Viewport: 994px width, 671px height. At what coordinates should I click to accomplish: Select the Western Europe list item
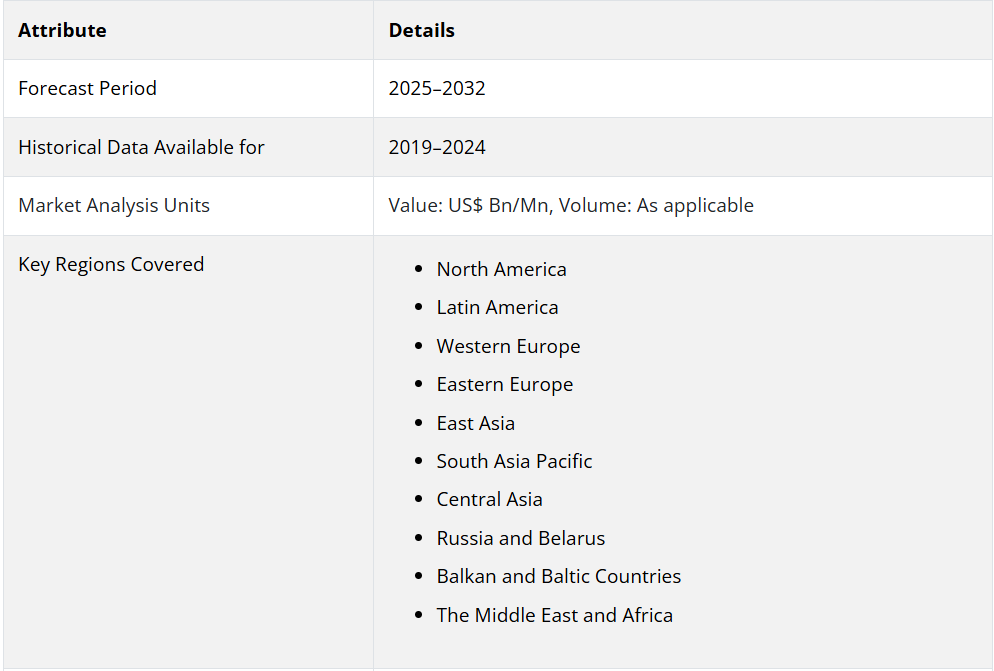pyautogui.click(x=508, y=346)
